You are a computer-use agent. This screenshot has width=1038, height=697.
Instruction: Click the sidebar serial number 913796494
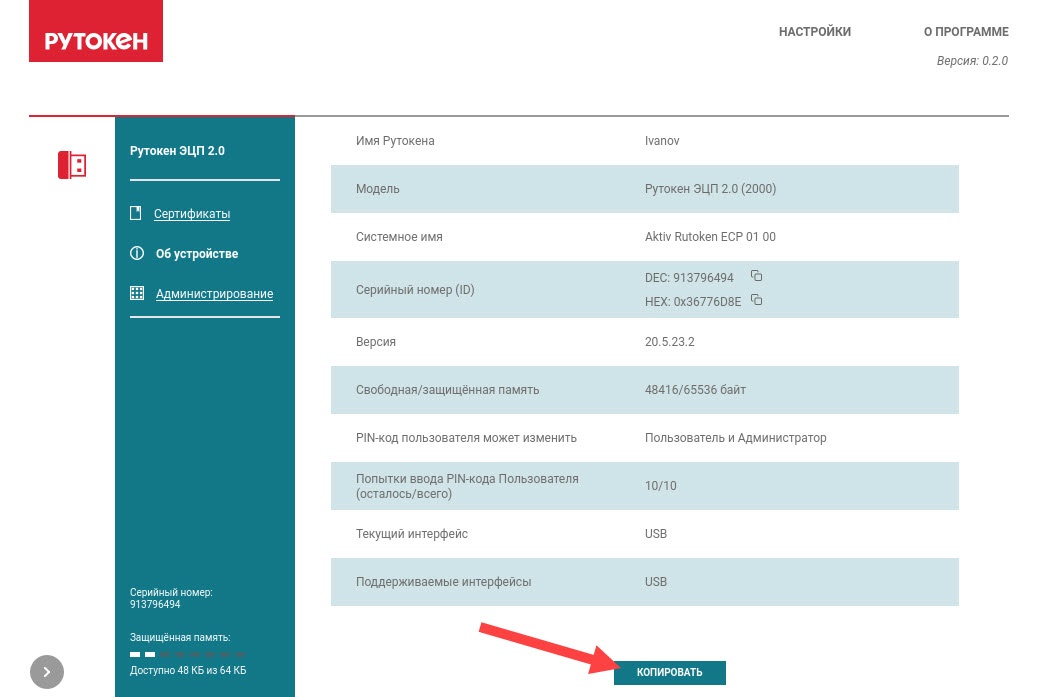pyautogui.click(x=155, y=605)
